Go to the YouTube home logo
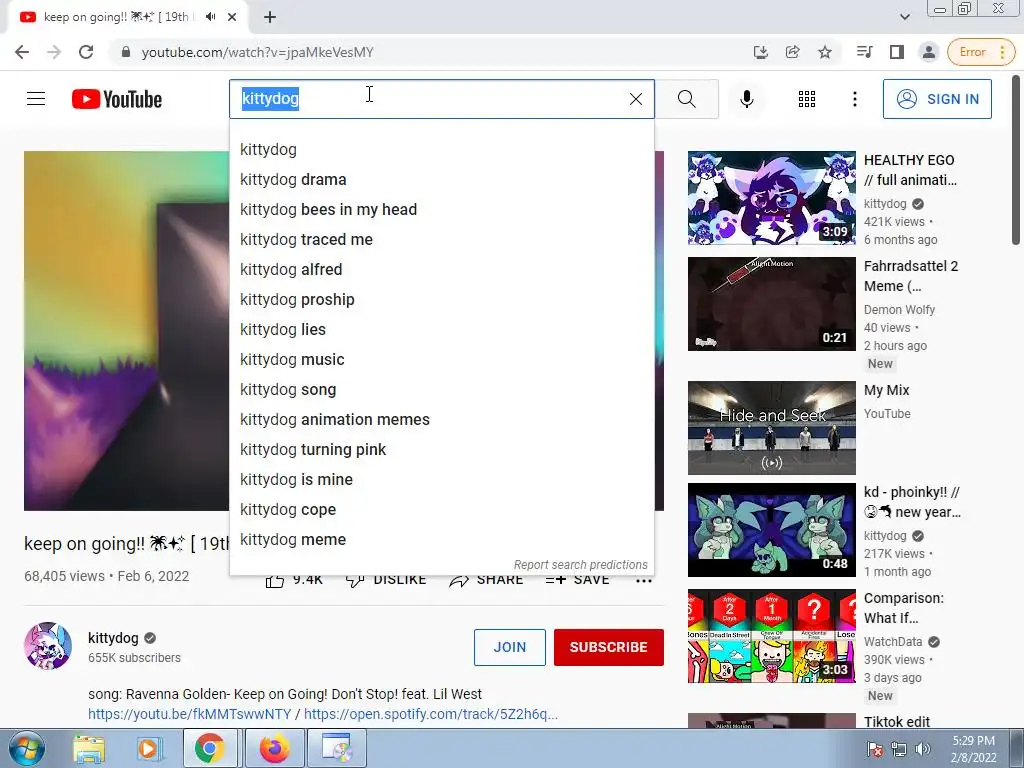 tap(117, 99)
